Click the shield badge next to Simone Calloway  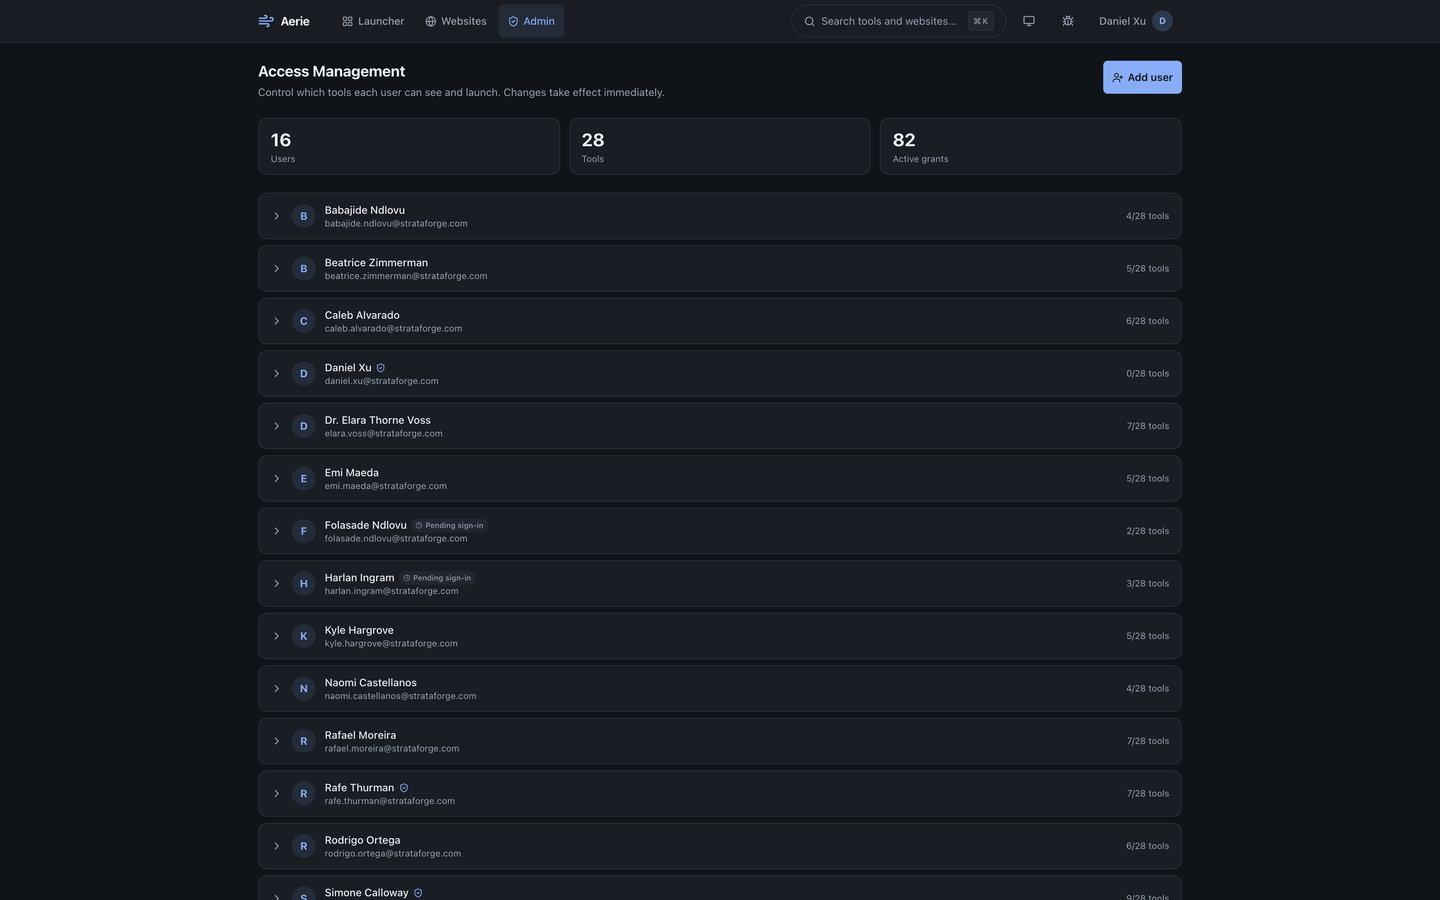click(x=418, y=893)
